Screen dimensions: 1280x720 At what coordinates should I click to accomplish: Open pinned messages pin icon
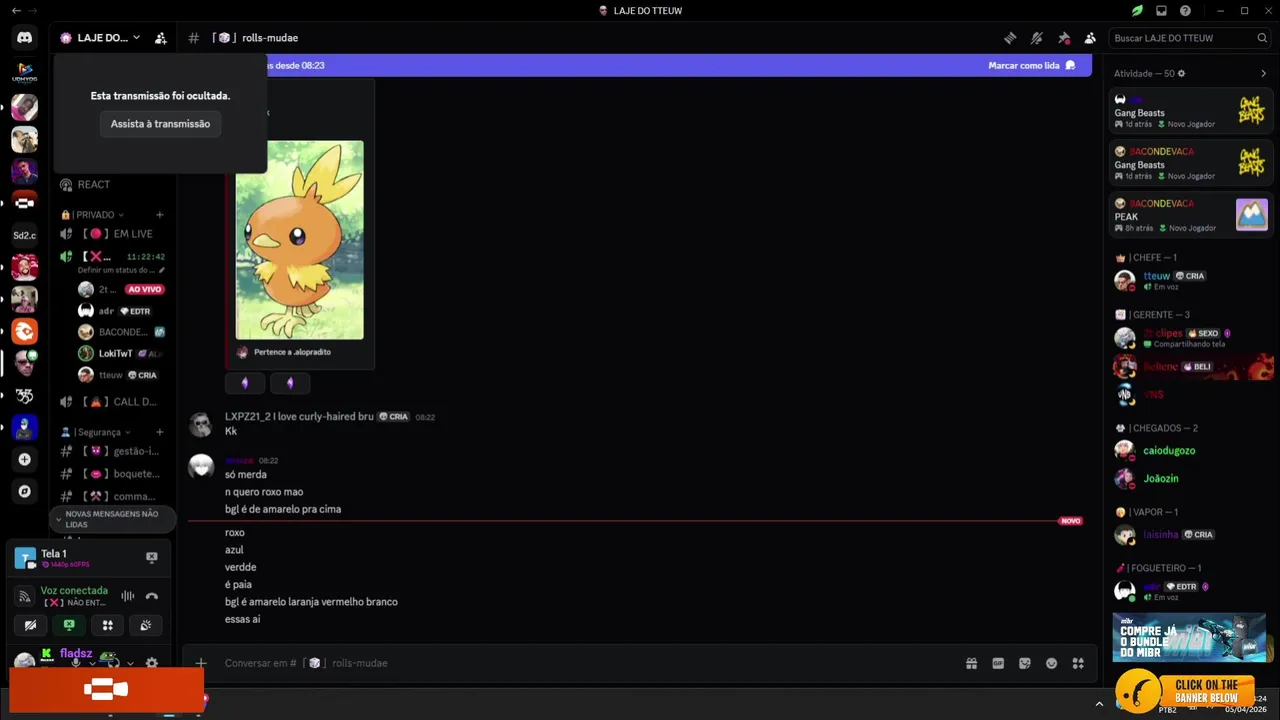point(1064,38)
